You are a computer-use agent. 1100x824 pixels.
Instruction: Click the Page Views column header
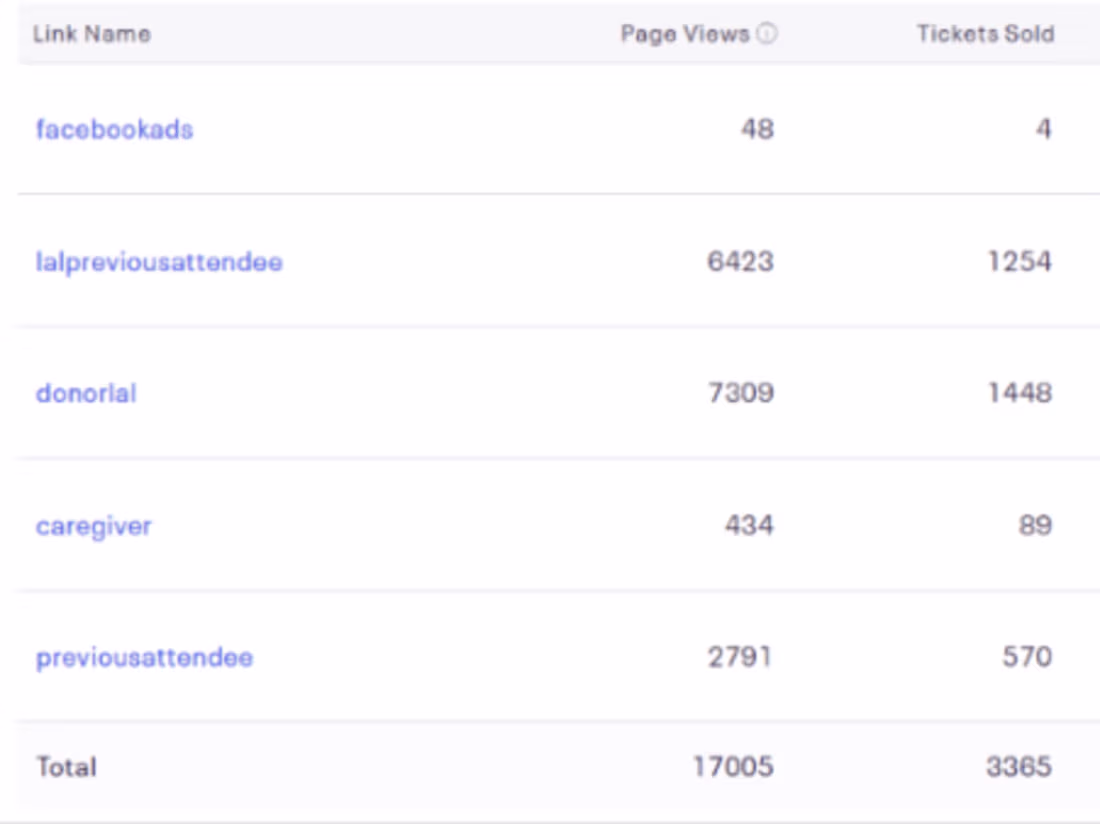(685, 34)
